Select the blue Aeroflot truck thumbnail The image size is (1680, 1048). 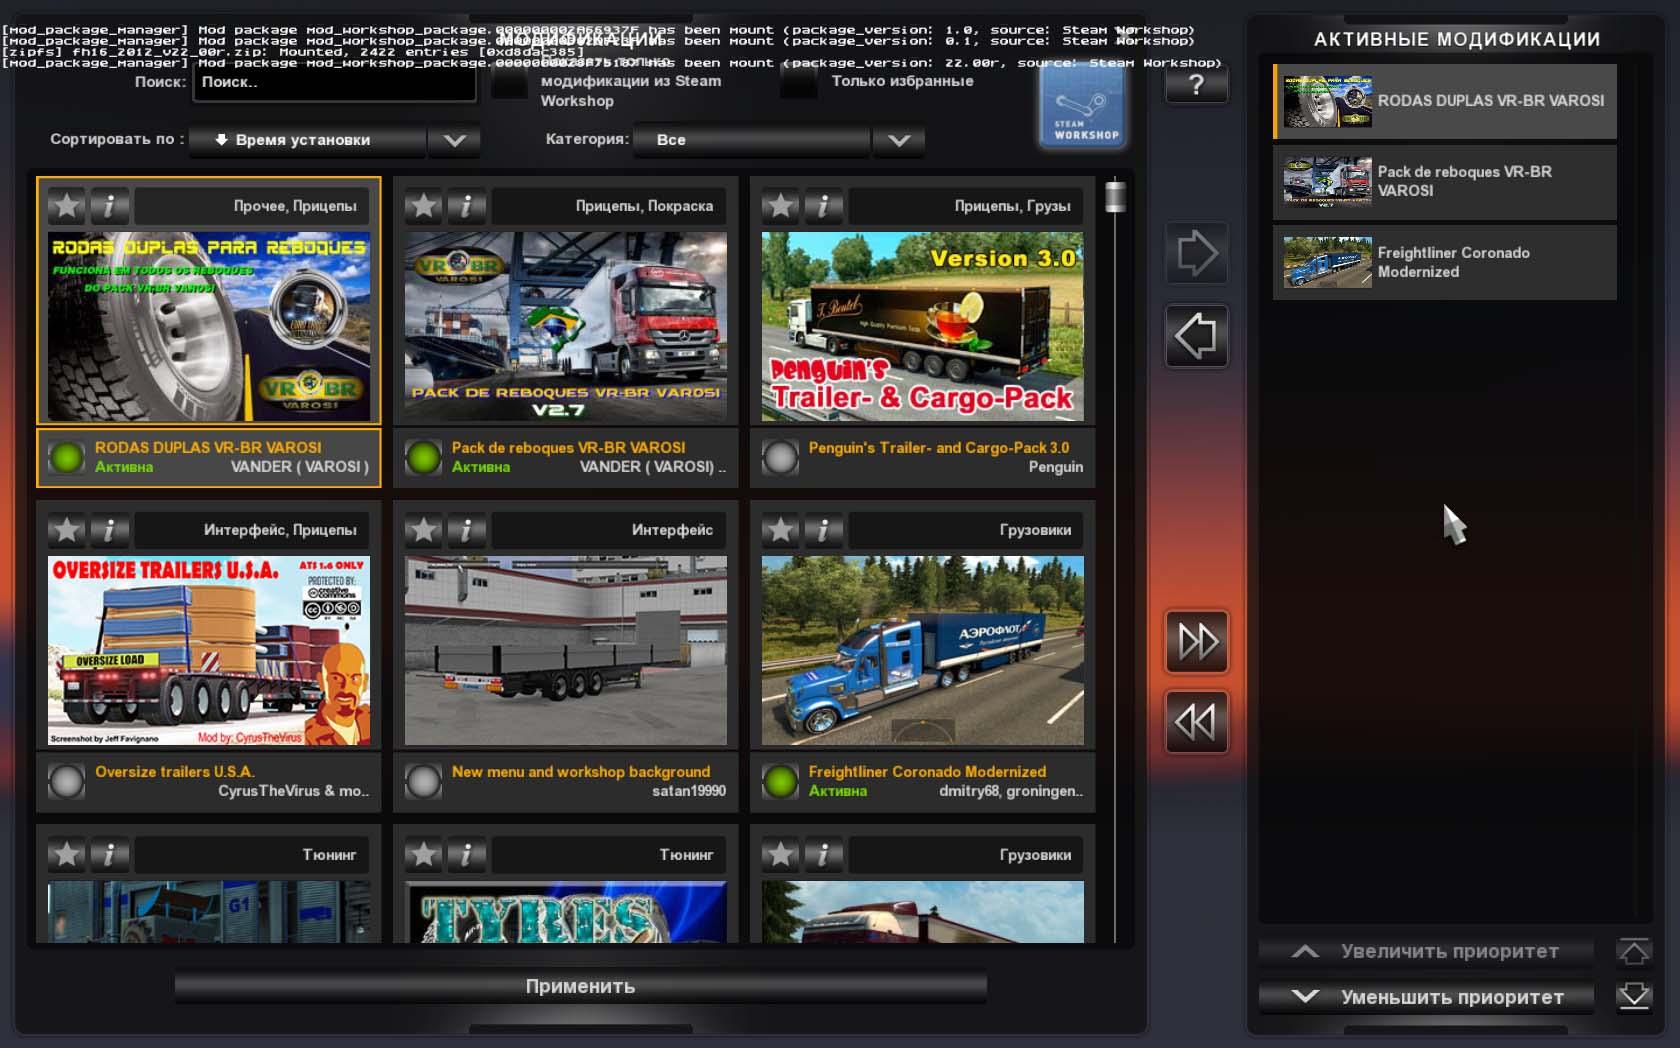[x=923, y=651]
